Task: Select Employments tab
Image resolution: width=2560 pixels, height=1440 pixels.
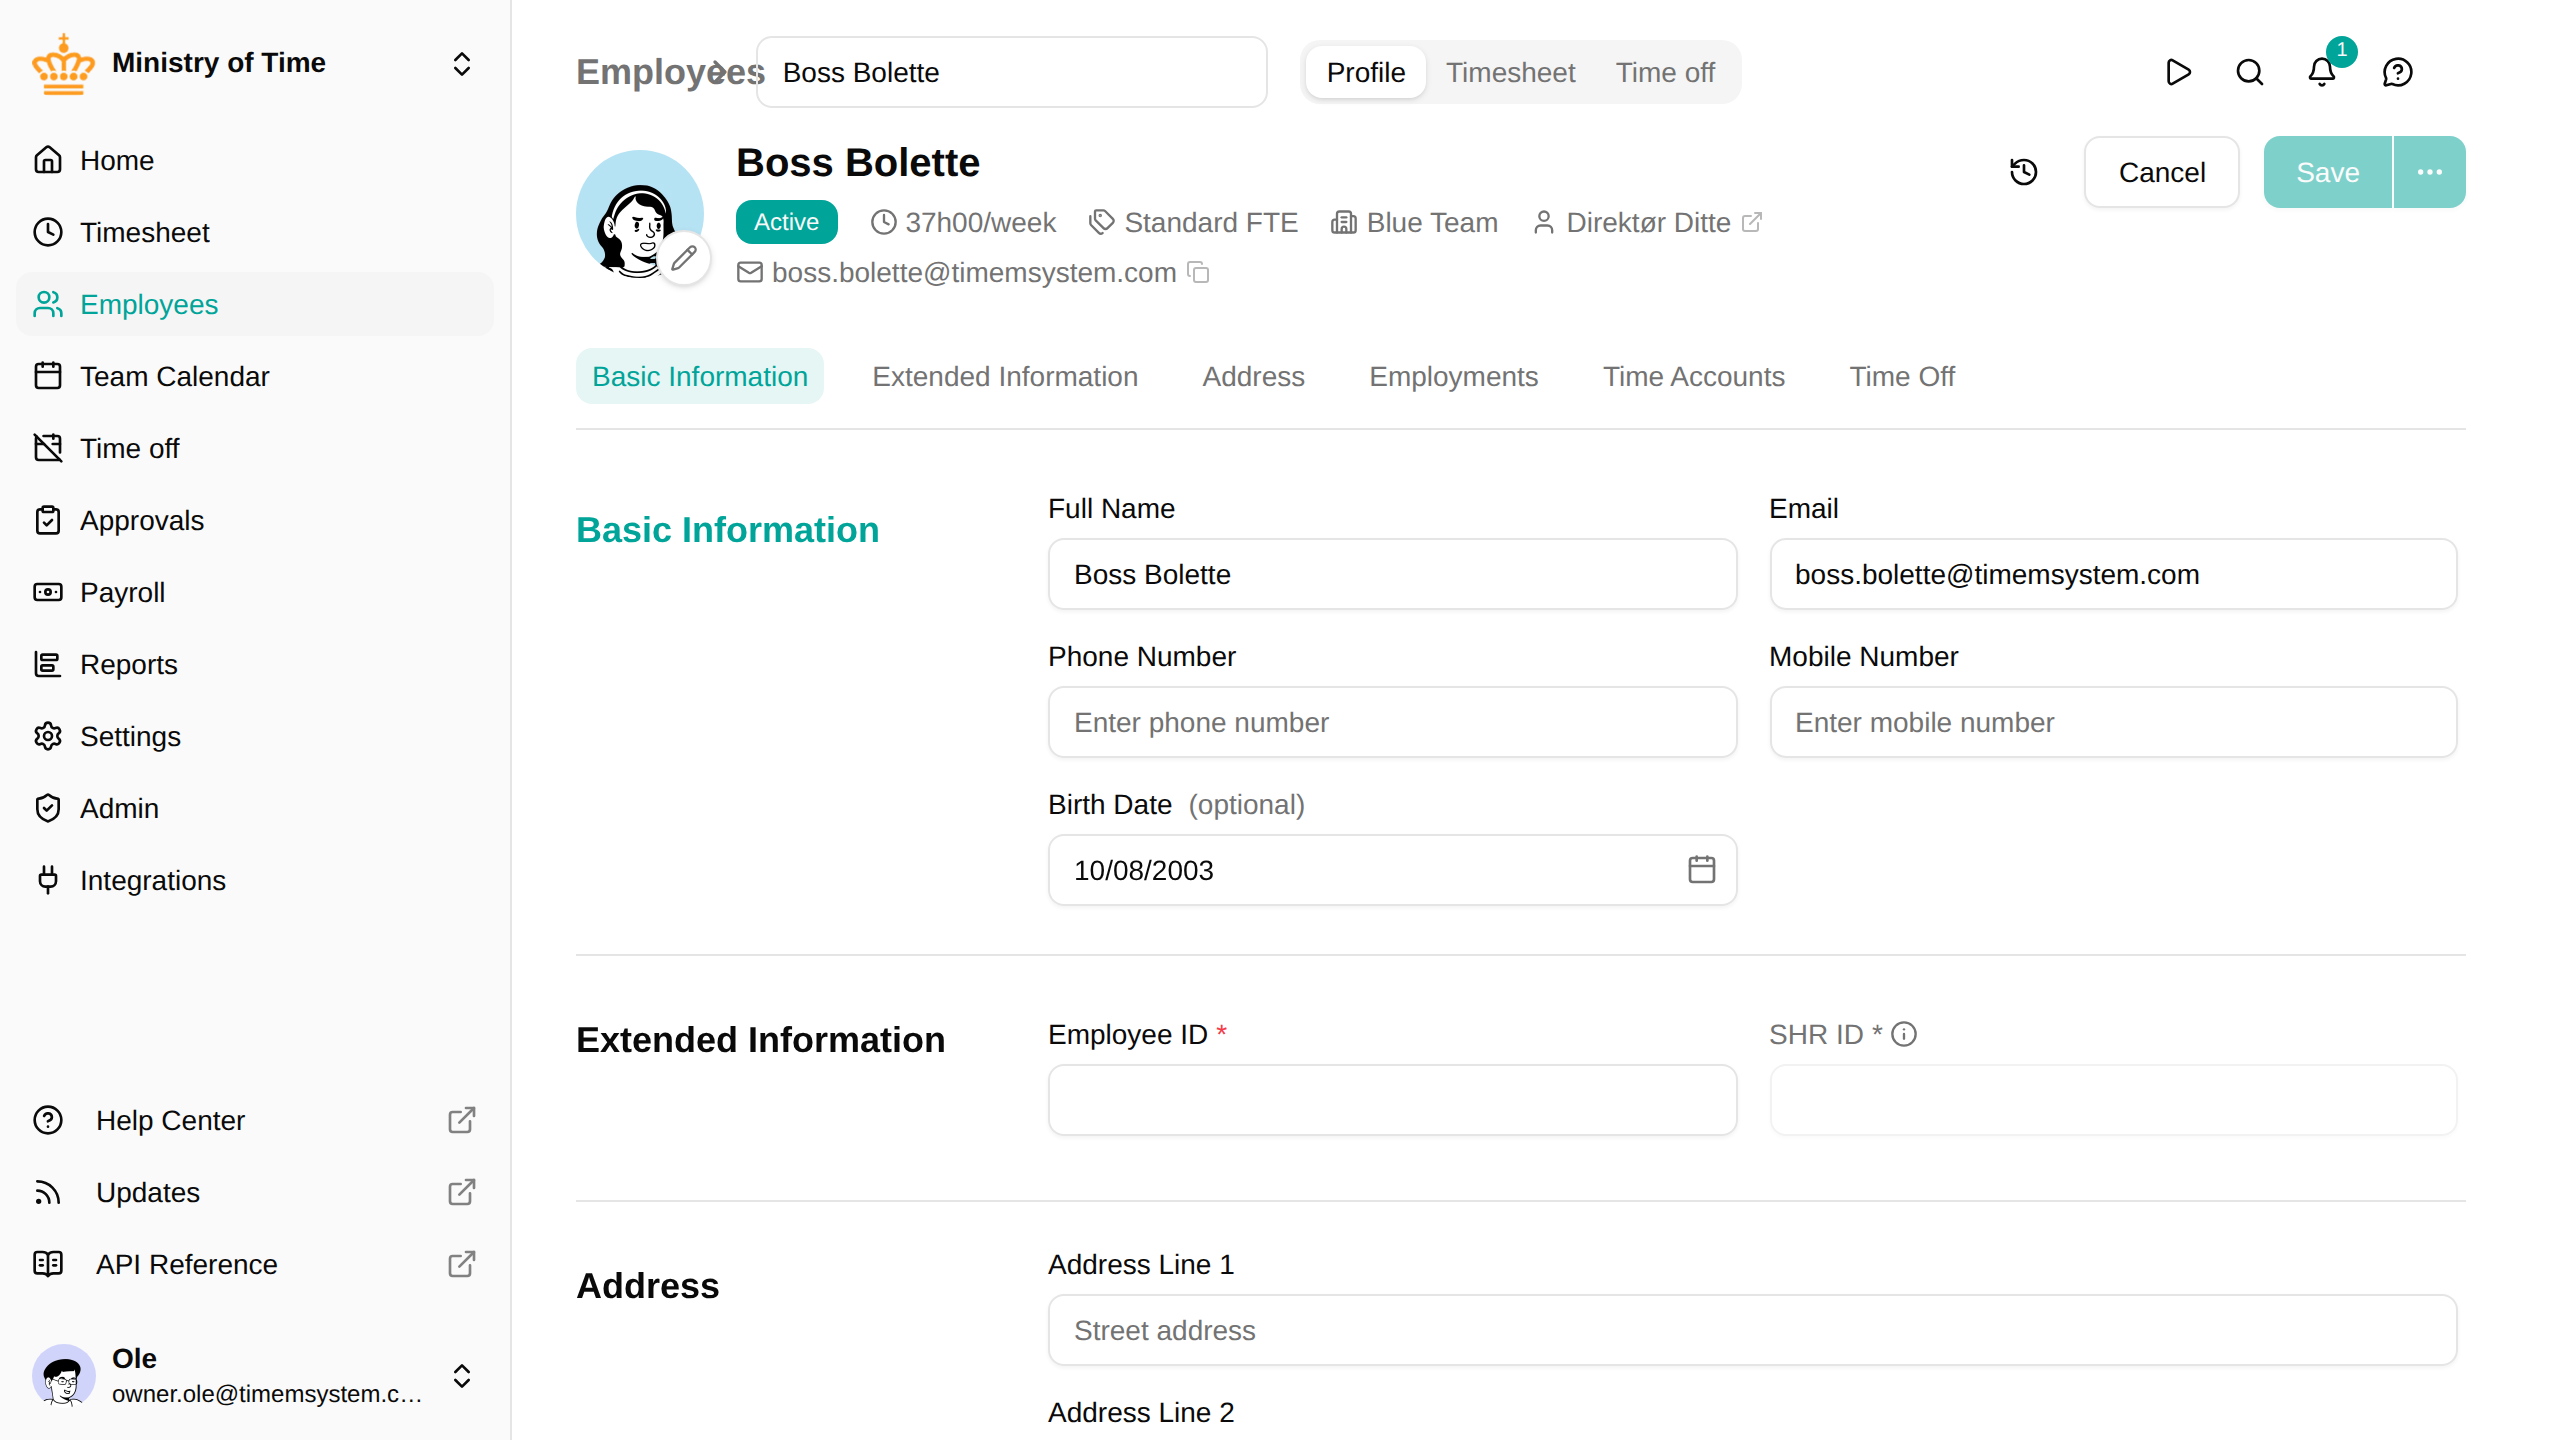Action: pyautogui.click(x=1453, y=376)
